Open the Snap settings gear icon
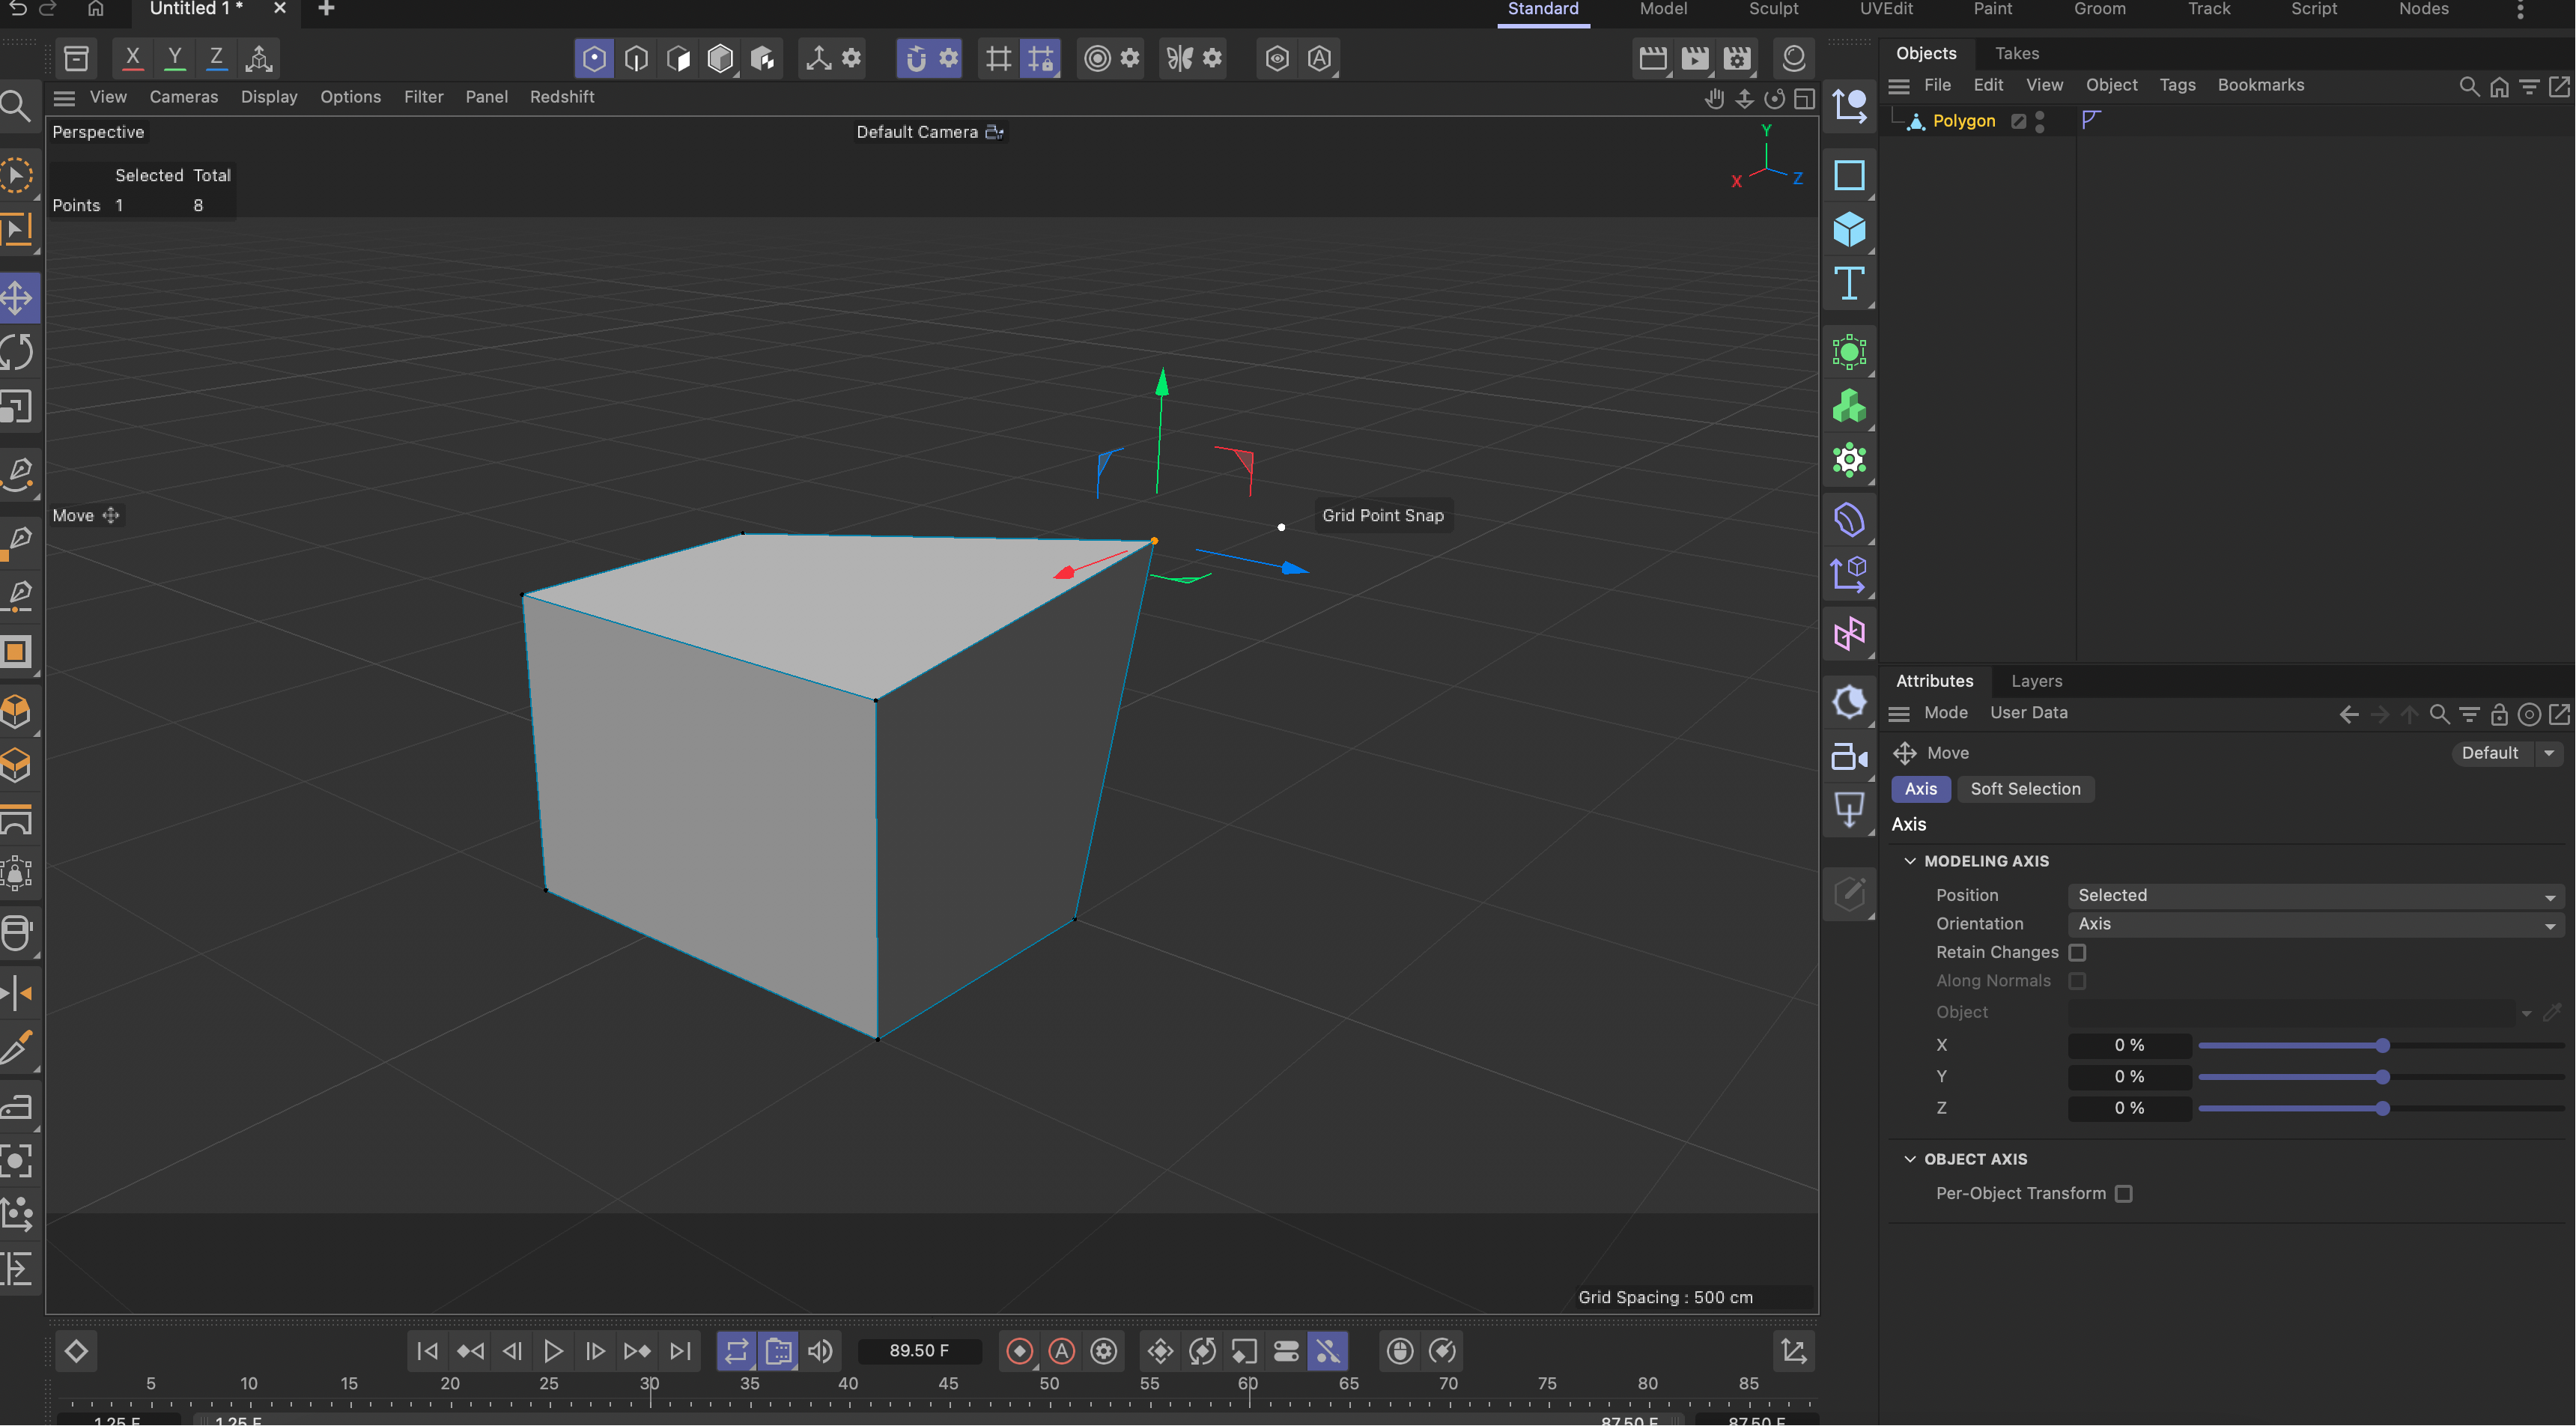The height and width of the screenshot is (1426, 2576). pyautogui.click(x=947, y=58)
